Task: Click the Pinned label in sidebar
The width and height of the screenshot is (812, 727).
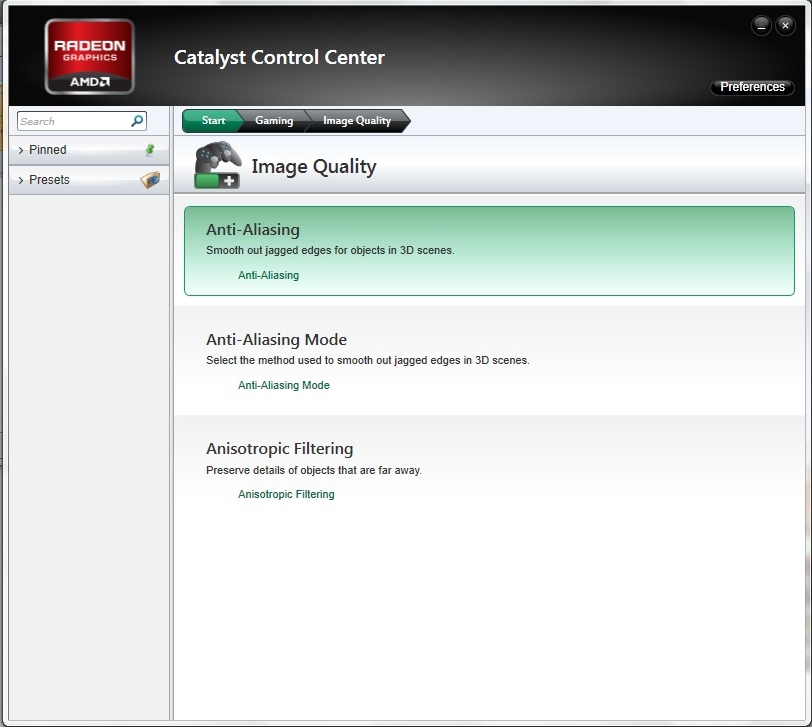Action: (48, 150)
